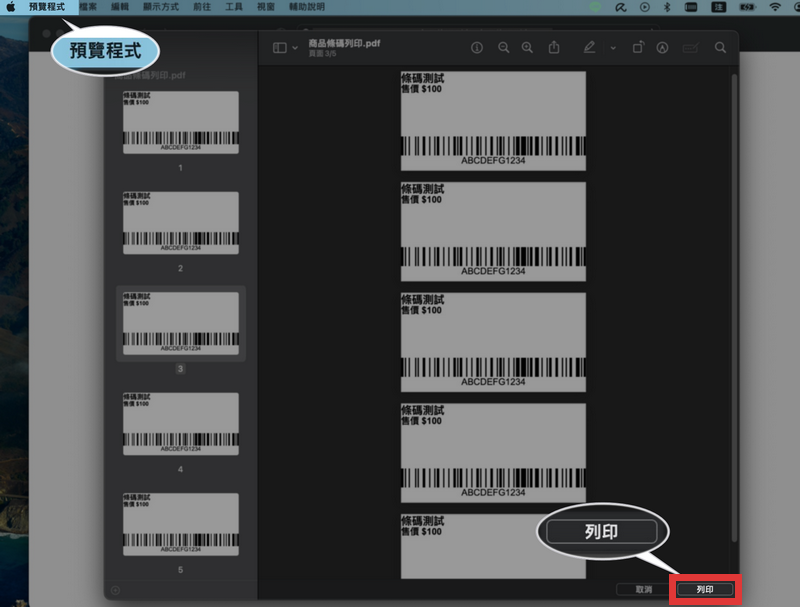
Task: Zoom in on the document
Action: click(x=528, y=48)
